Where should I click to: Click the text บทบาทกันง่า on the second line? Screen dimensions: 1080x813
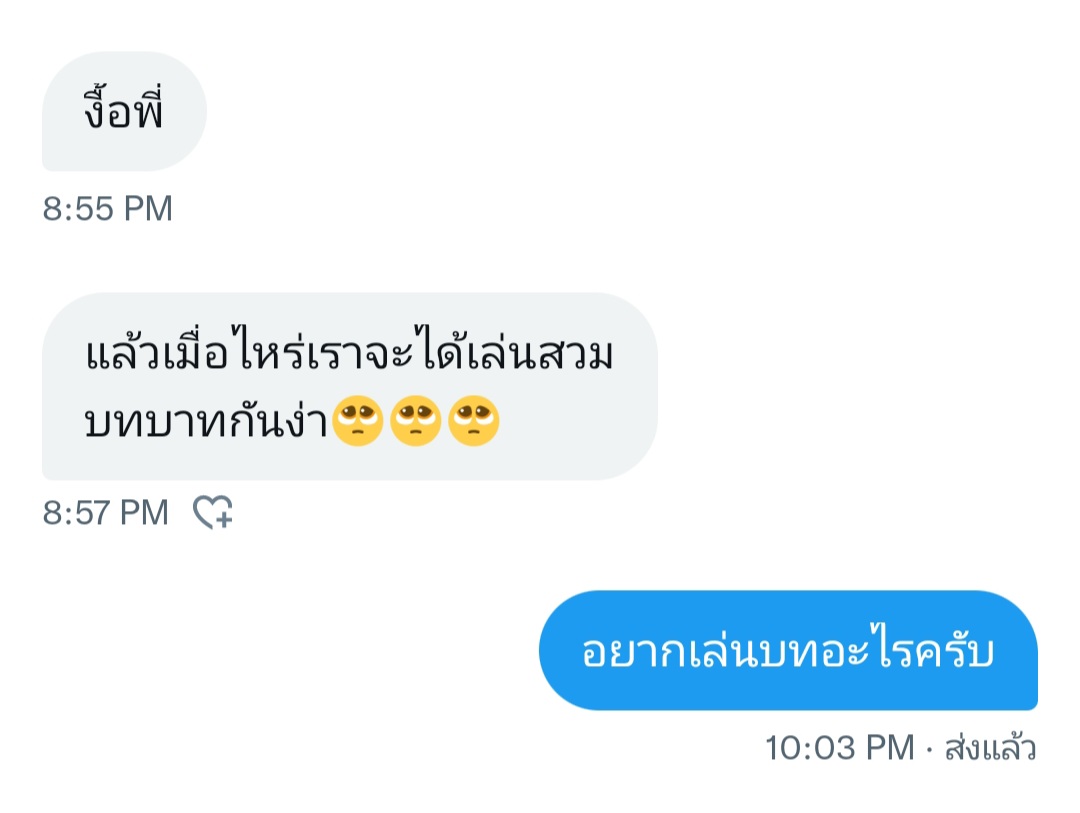click(x=205, y=420)
